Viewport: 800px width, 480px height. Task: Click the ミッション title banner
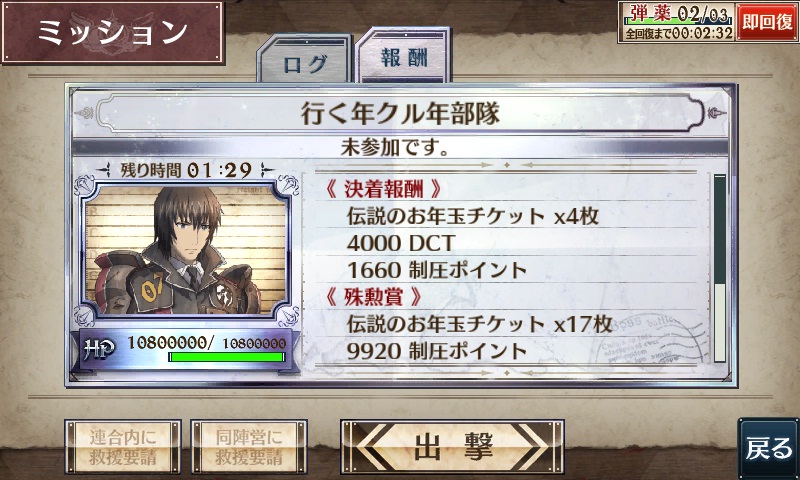click(113, 32)
